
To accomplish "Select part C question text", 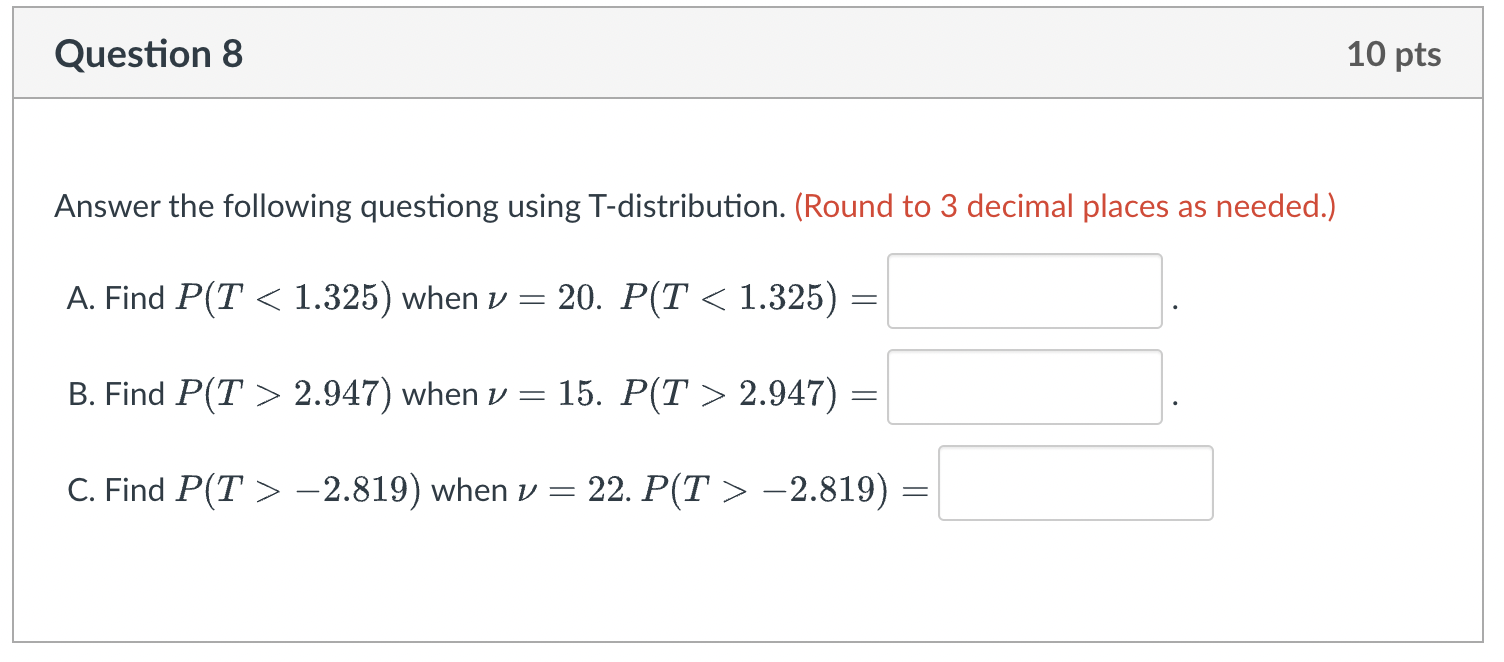I will pyautogui.click(x=330, y=487).
